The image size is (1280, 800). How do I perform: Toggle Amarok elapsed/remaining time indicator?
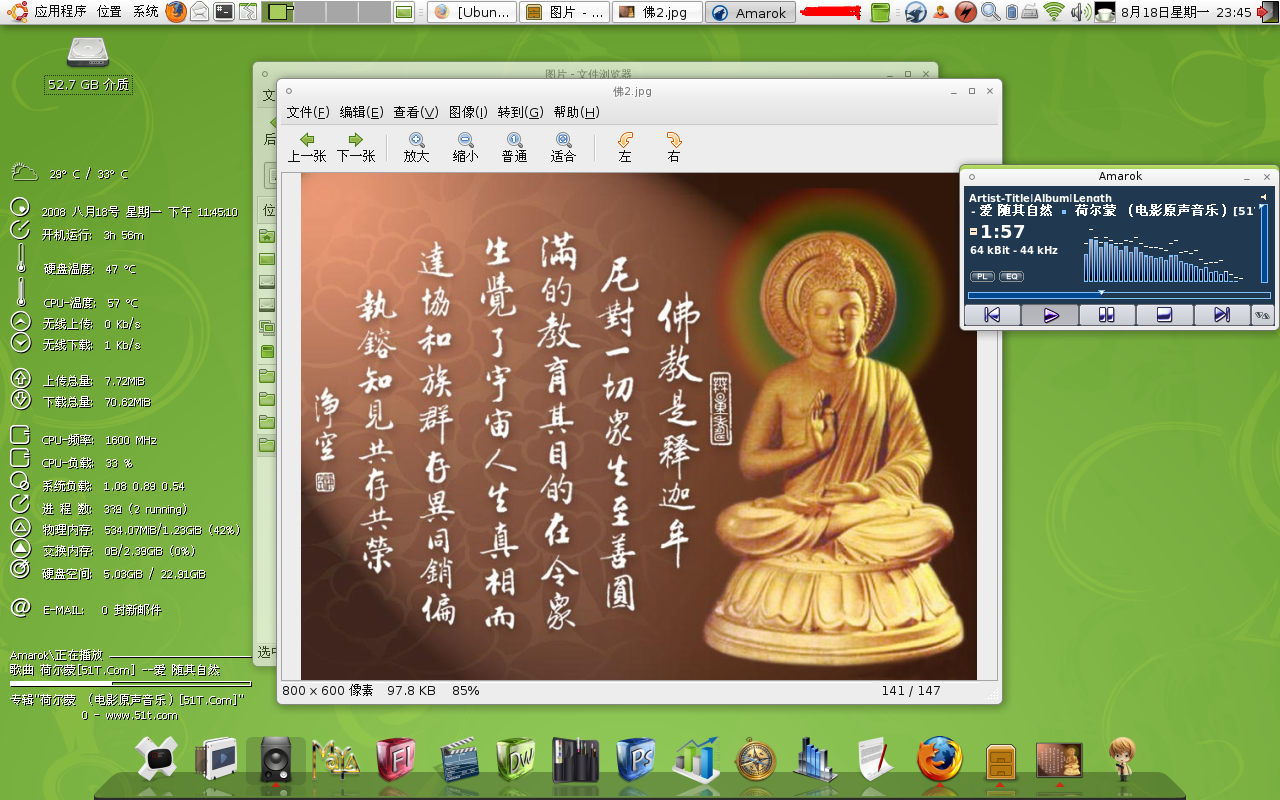973,232
